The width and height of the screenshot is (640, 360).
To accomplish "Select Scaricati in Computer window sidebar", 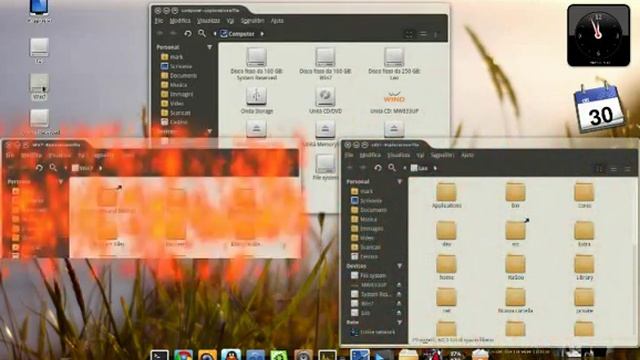I will pos(176,113).
